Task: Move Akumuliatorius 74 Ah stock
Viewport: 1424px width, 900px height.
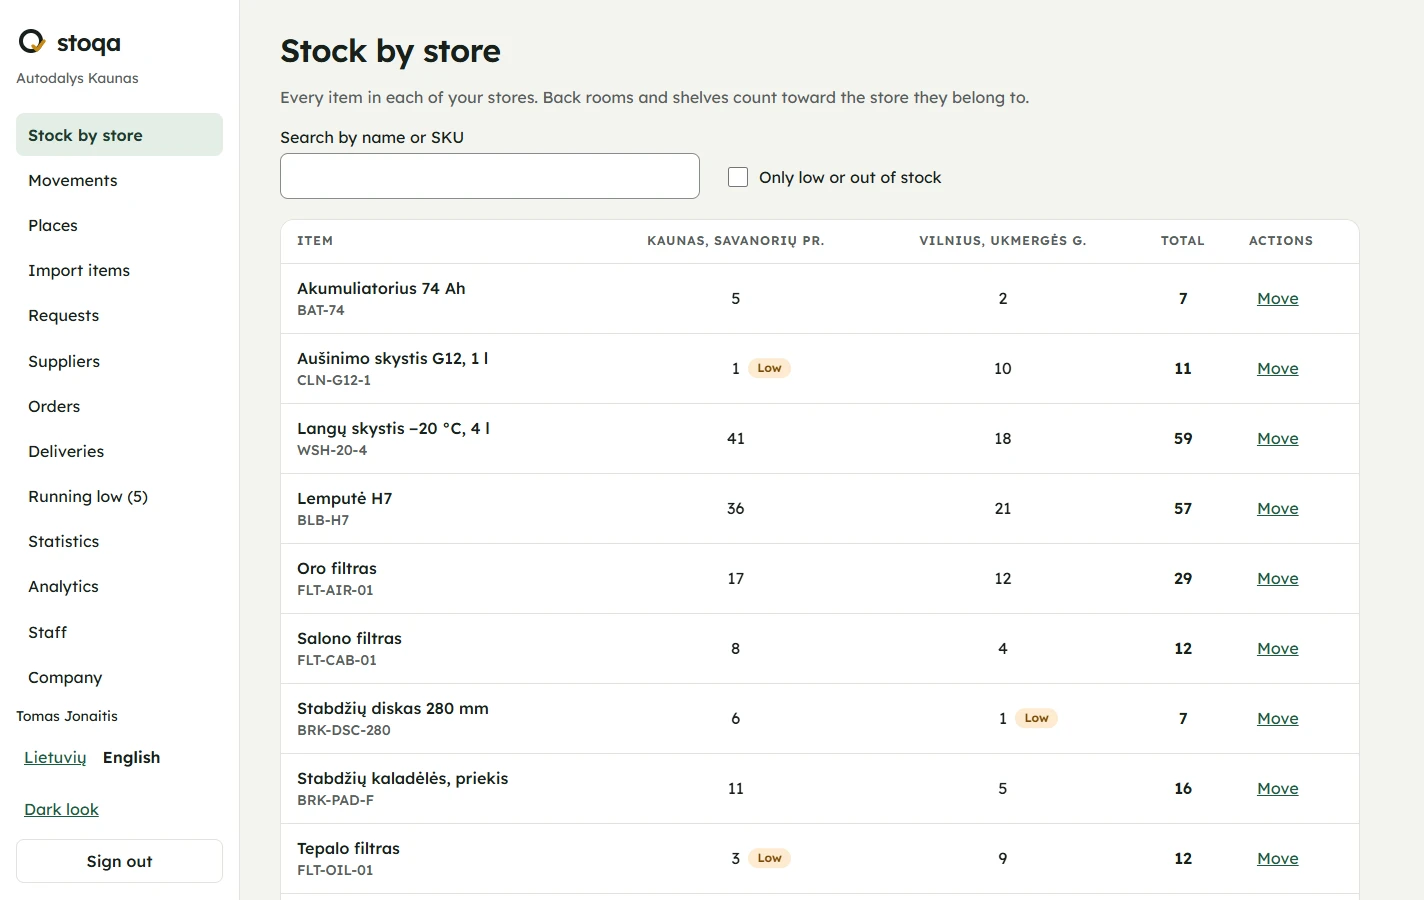Action: point(1277,298)
